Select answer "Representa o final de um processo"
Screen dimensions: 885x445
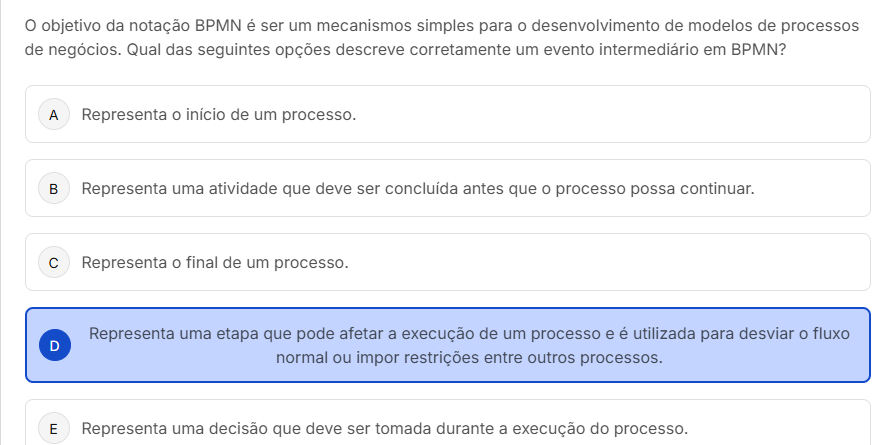(x=214, y=263)
